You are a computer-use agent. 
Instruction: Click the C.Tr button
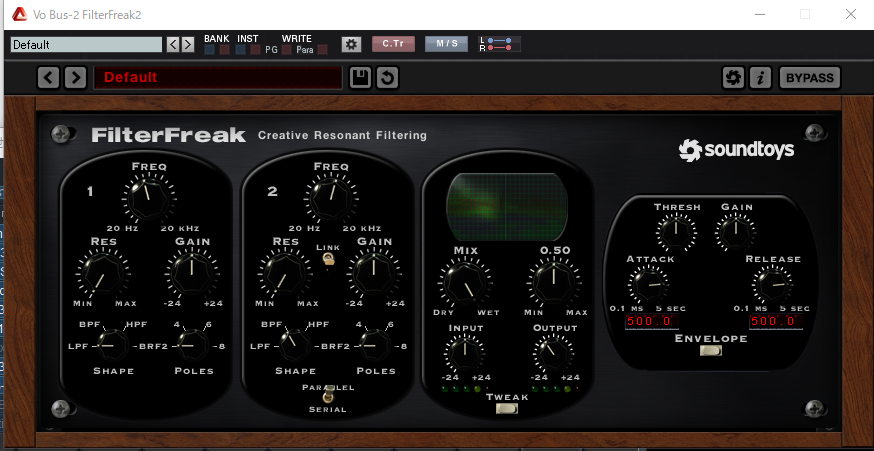(394, 43)
